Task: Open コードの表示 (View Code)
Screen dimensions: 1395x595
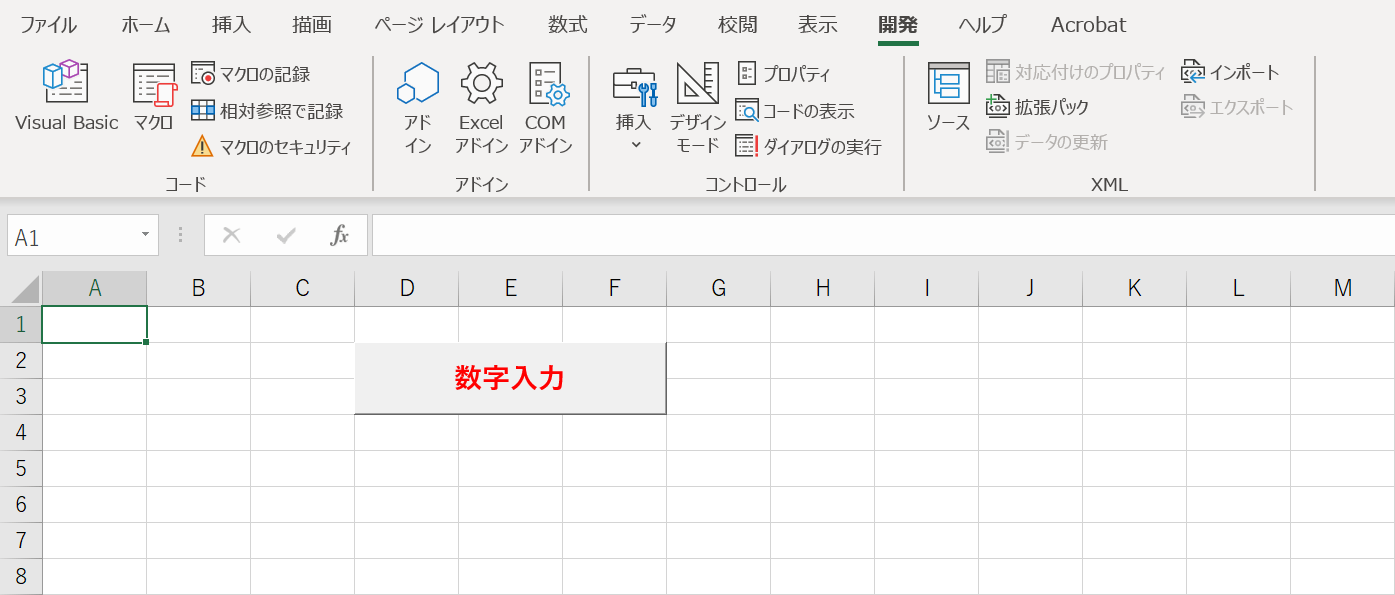Action: pos(793,110)
